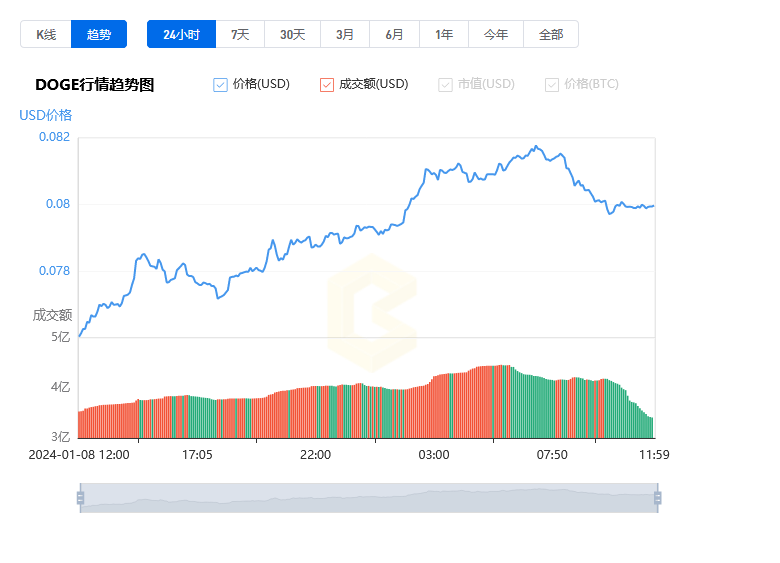Toggle the 价格(USD) checkbox

click(221, 85)
